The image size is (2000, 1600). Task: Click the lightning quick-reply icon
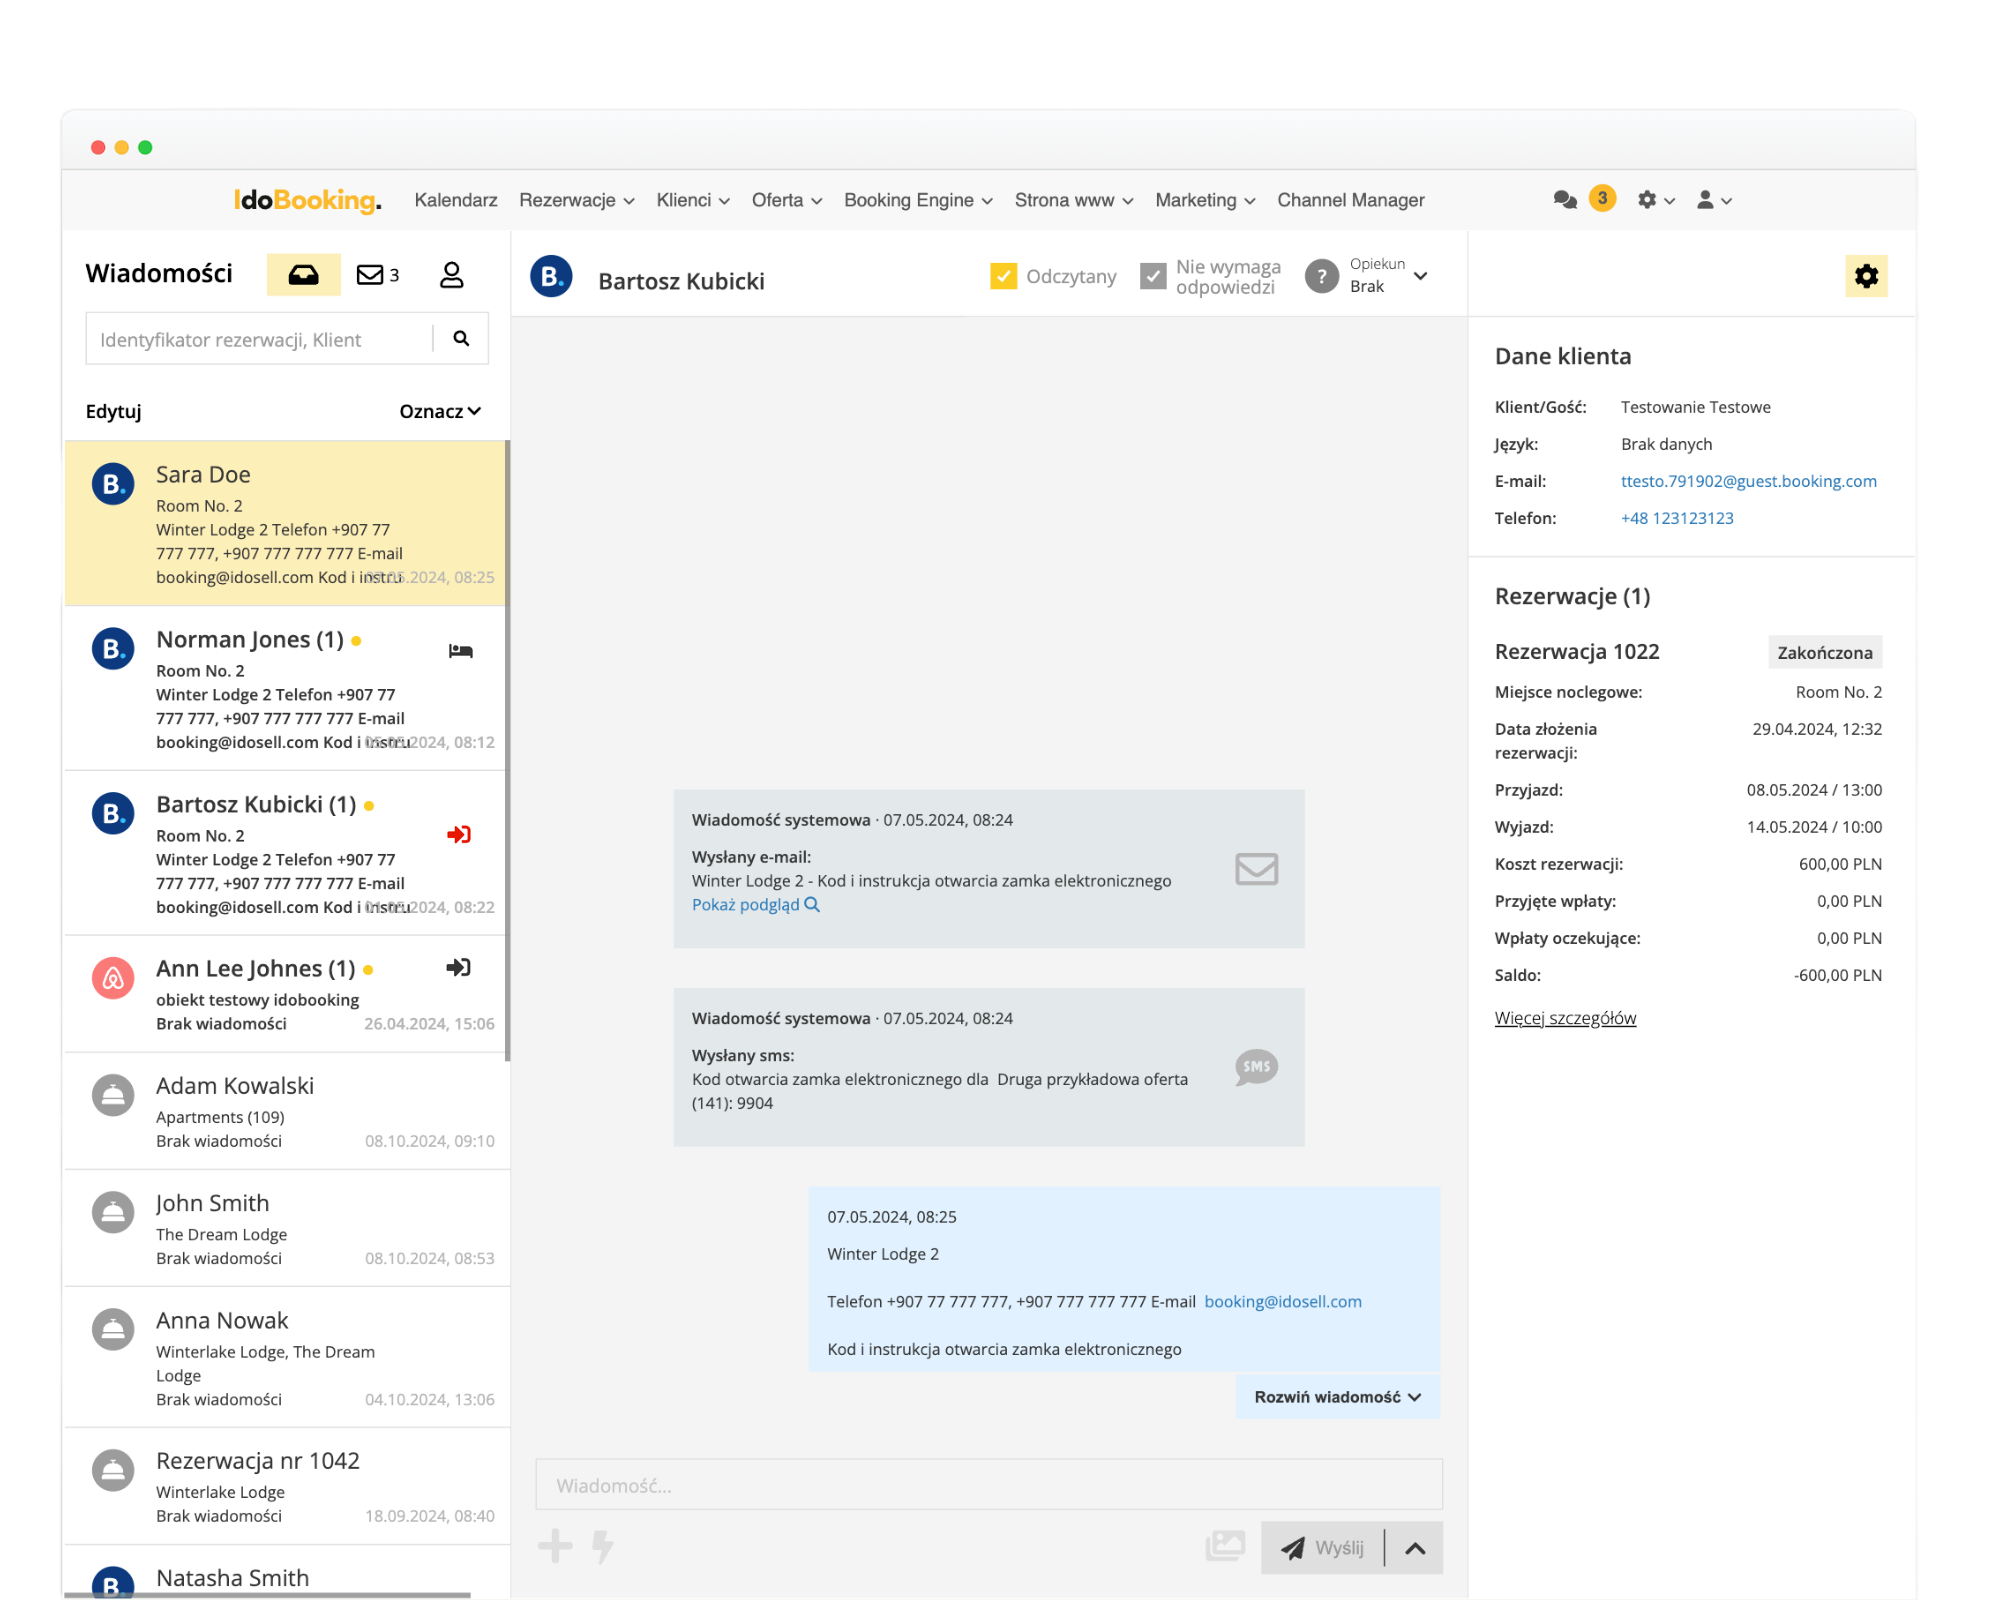coord(602,1546)
